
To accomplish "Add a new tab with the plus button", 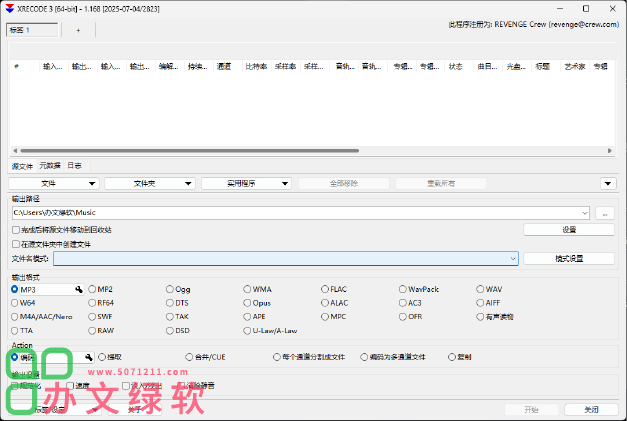I will coord(78,30).
